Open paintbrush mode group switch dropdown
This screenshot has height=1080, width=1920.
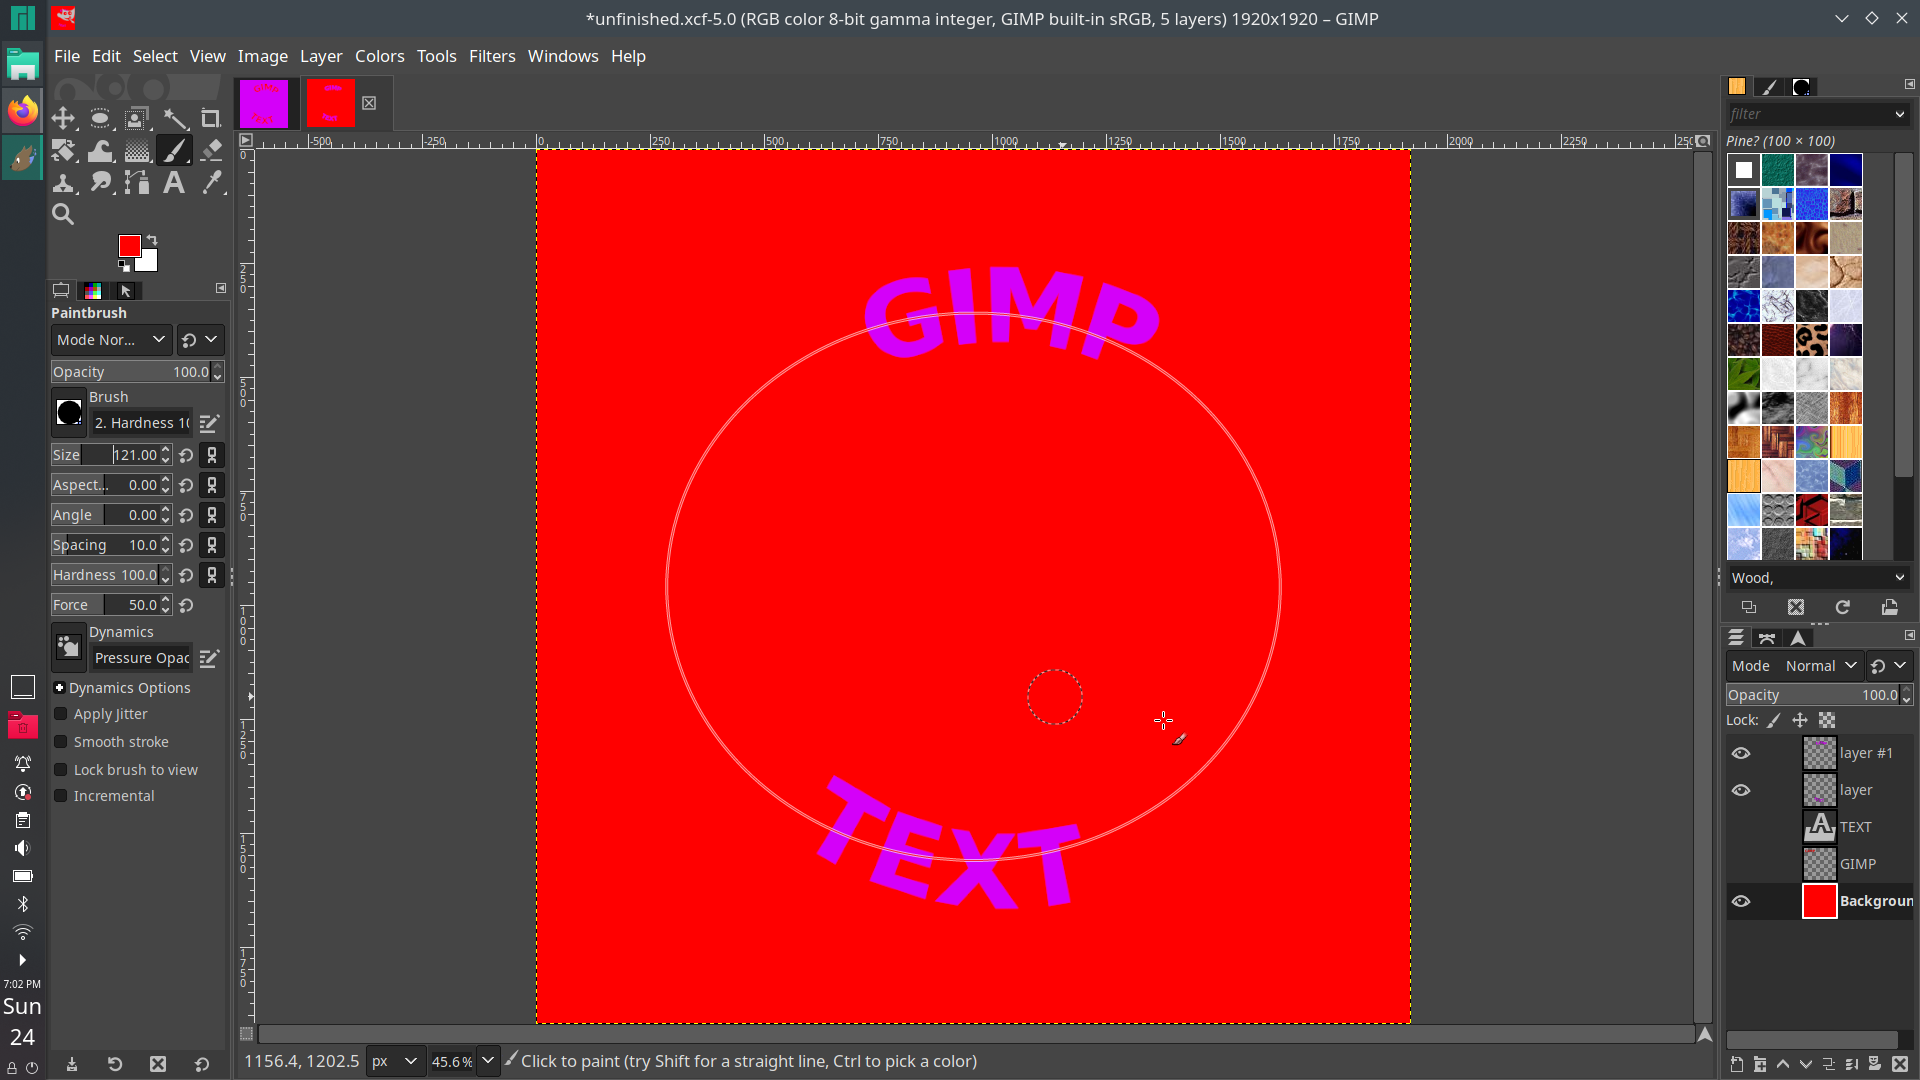click(200, 340)
